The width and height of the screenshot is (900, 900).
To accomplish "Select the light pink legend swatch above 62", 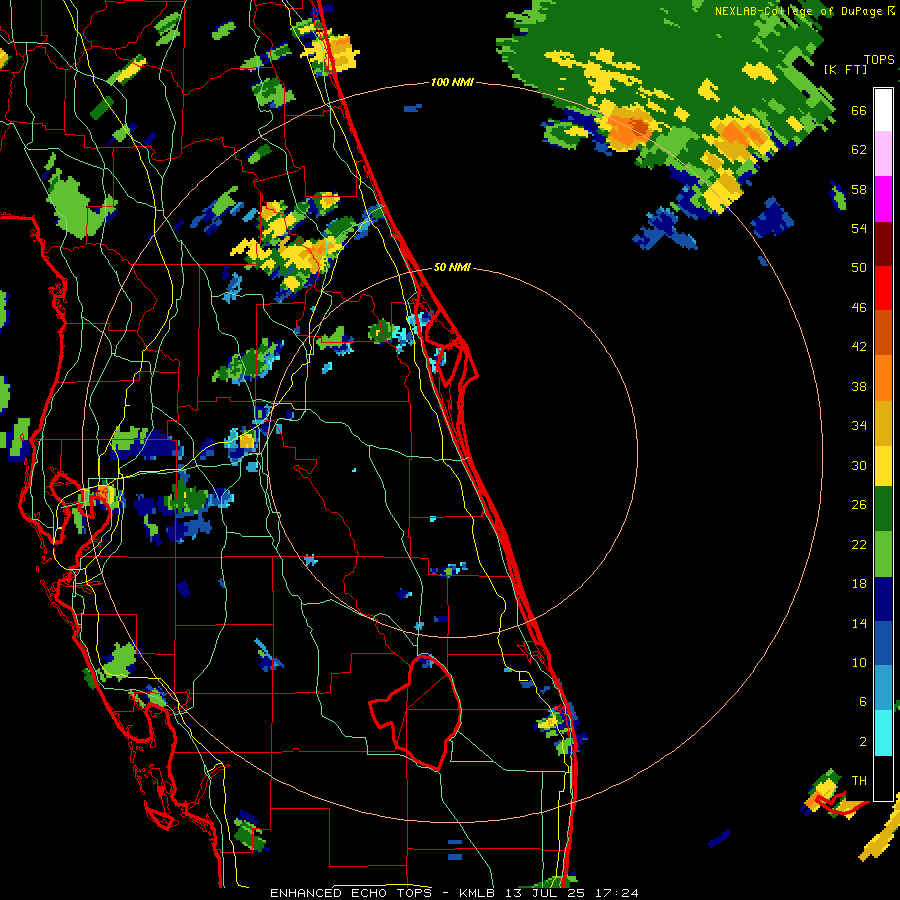I will coord(883,153).
